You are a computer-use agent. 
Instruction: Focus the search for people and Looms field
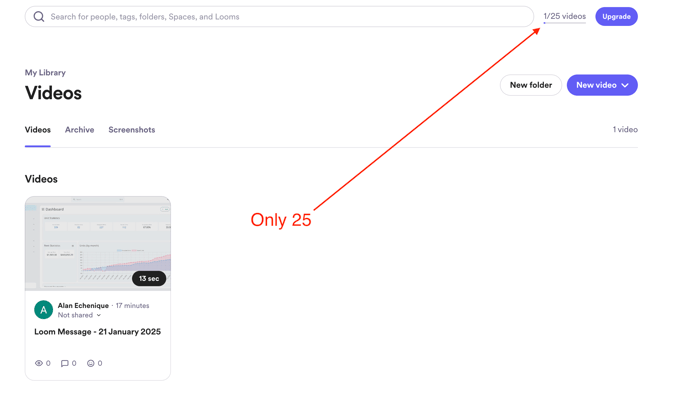coord(279,17)
